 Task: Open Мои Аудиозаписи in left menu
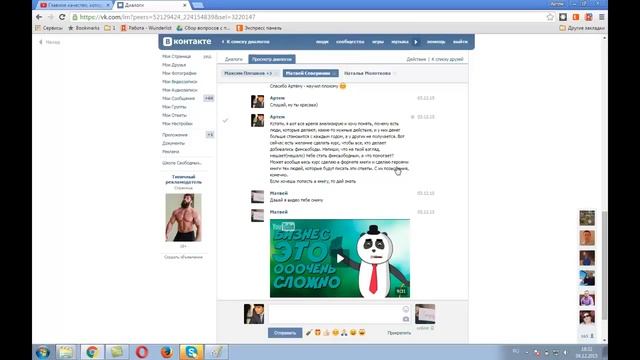[180, 90]
